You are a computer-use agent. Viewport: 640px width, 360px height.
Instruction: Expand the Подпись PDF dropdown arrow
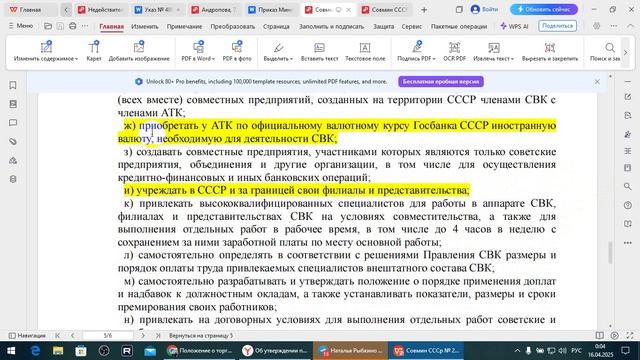coord(434,59)
